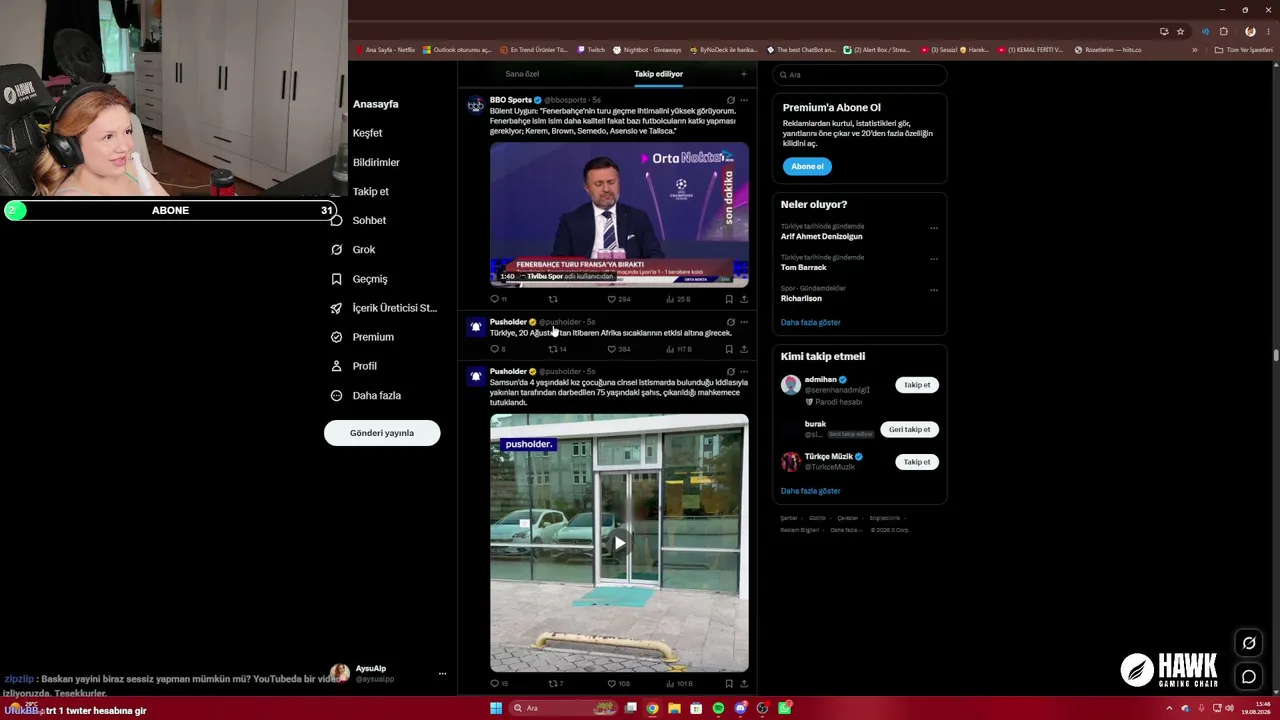Open Bildirimler in the sidebar
This screenshot has height=720, width=1280.
pos(376,162)
